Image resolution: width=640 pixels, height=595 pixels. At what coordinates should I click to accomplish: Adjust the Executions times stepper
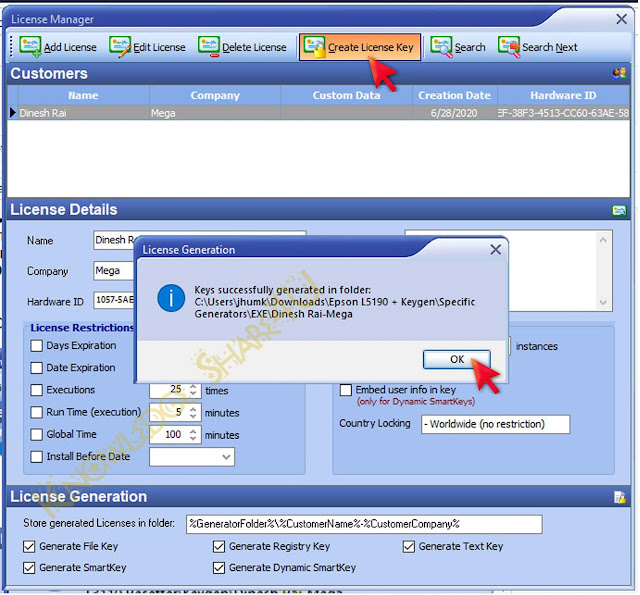coord(193,390)
